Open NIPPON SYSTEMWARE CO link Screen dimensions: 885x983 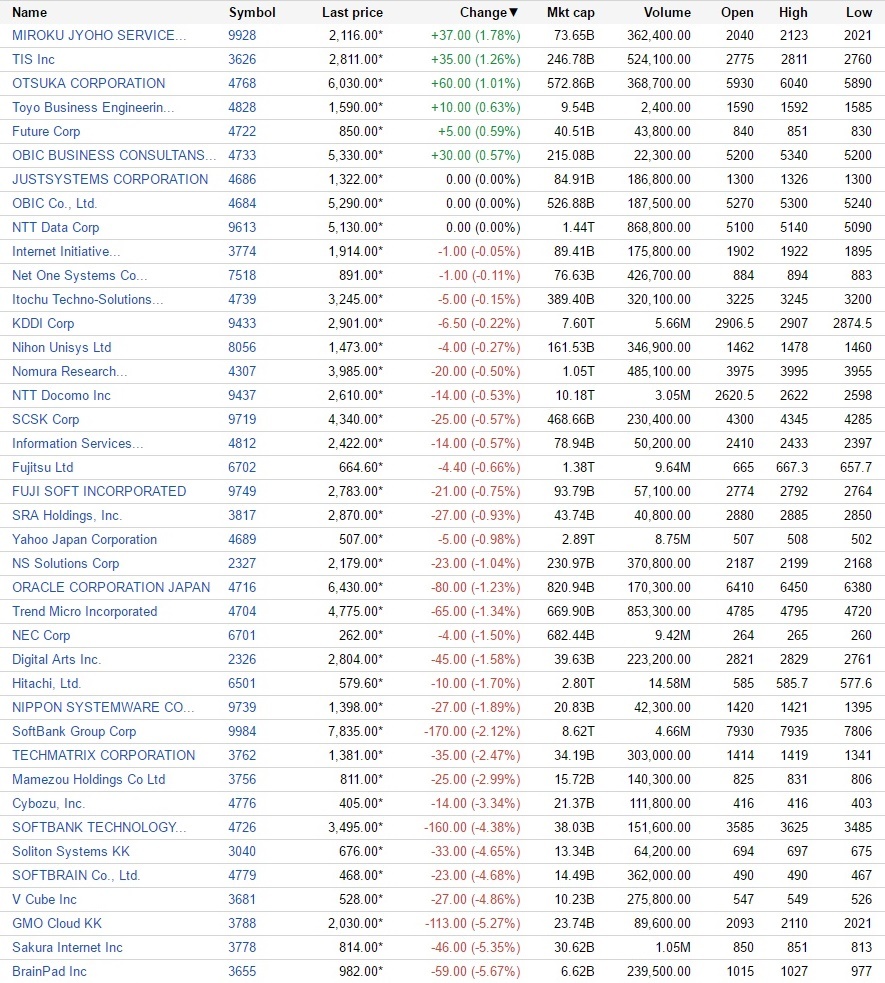[103, 708]
